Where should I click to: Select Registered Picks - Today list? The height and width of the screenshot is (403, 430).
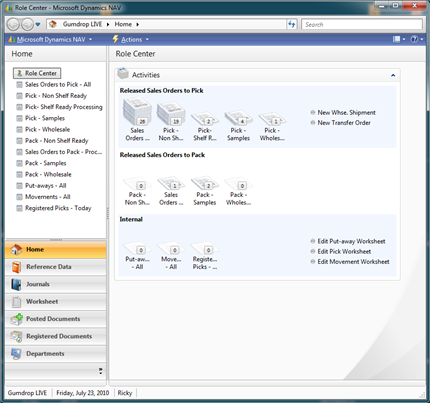[58, 208]
